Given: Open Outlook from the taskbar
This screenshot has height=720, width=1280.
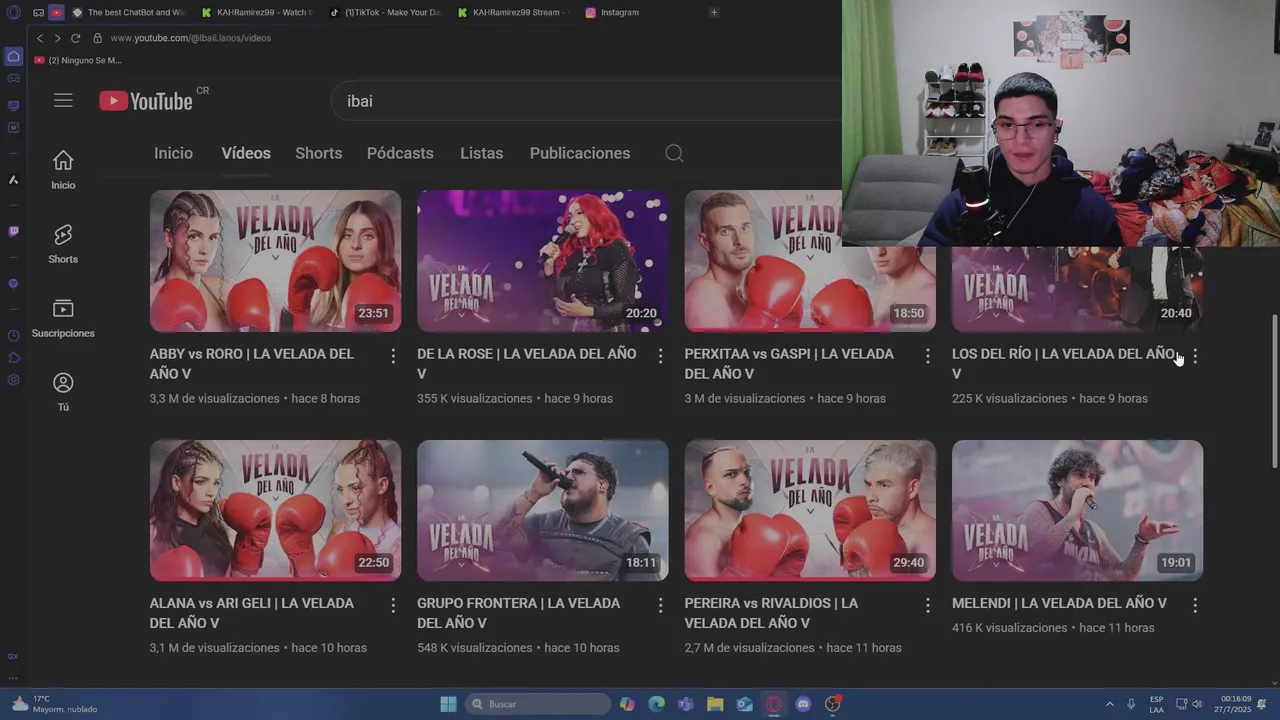Looking at the screenshot, I should (744, 704).
